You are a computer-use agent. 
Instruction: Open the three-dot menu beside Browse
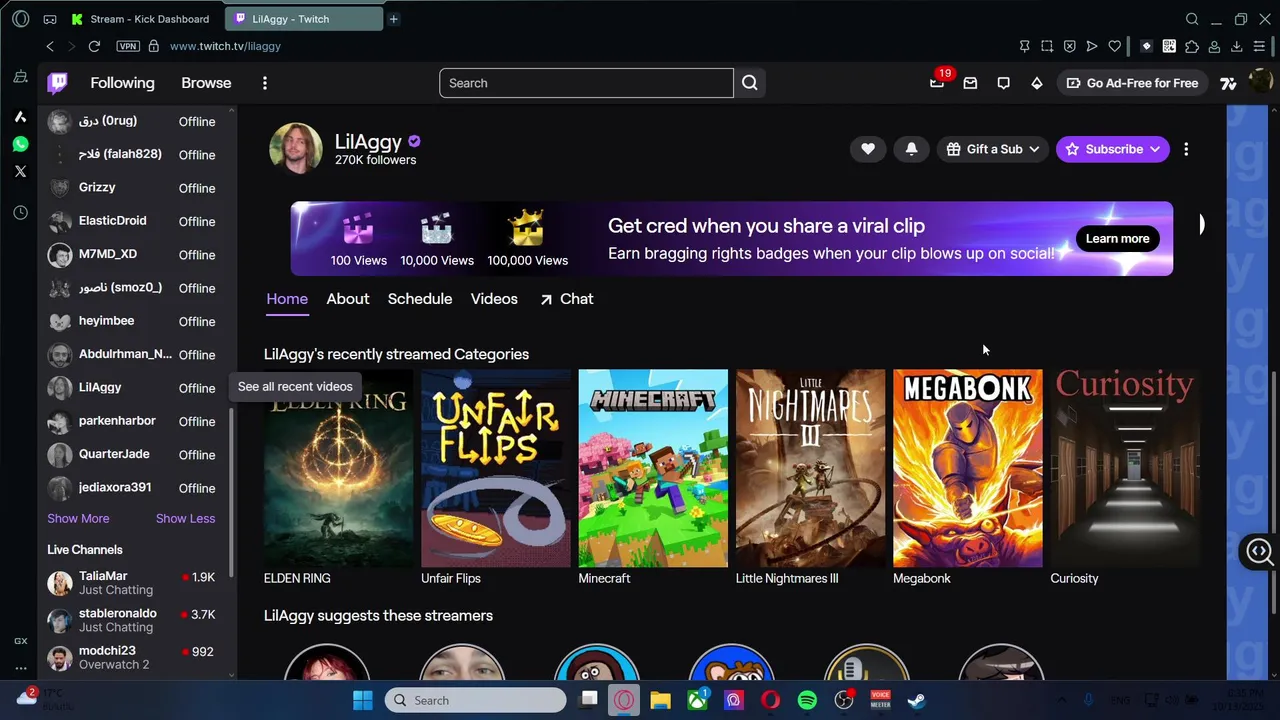(x=265, y=83)
